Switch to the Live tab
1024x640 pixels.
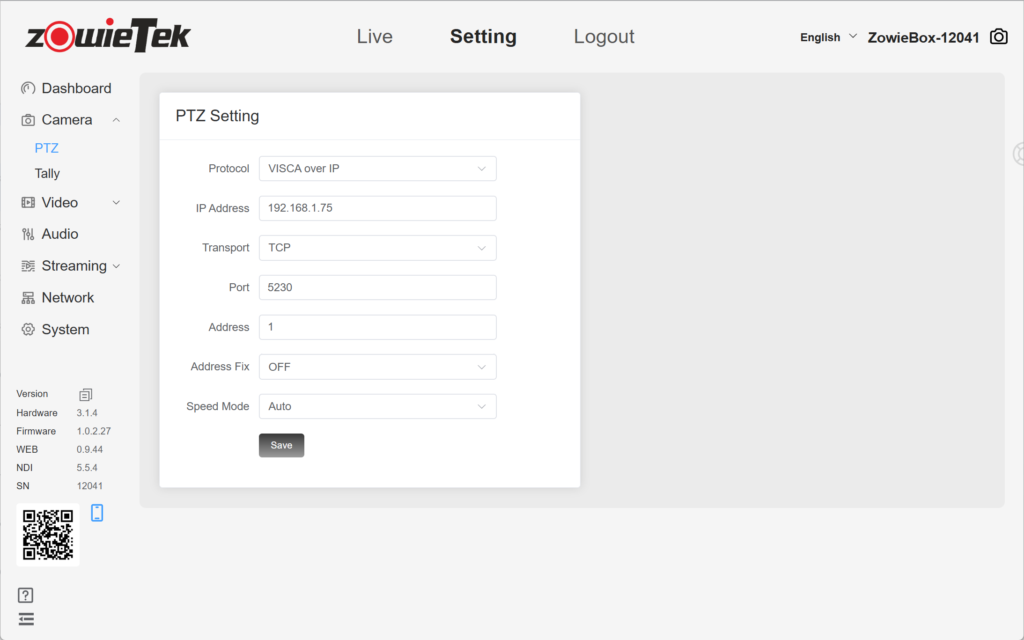tap(374, 37)
